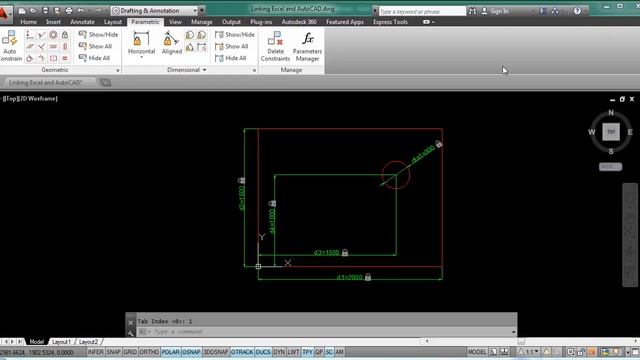Select the Radius dimensional constraint icon
This screenshot has height=360, width=640.
(x=190, y=35)
